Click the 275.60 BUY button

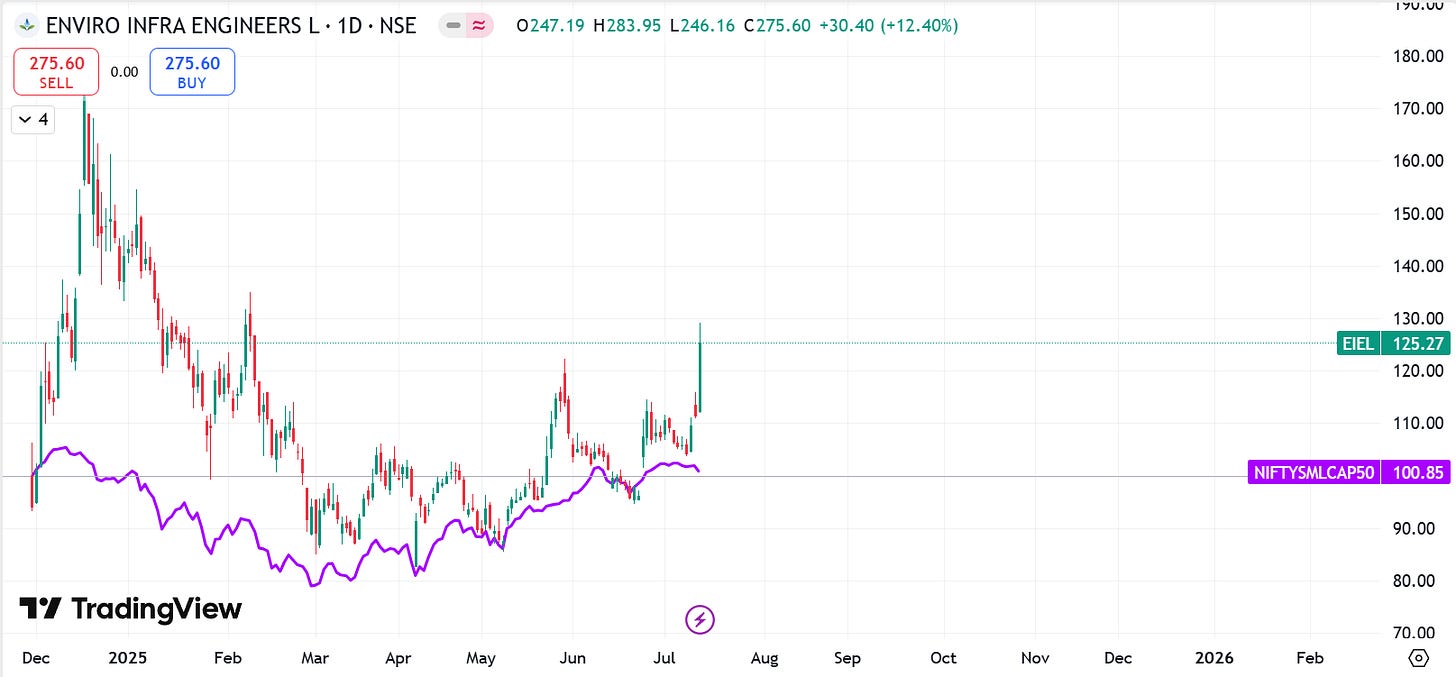[192, 72]
